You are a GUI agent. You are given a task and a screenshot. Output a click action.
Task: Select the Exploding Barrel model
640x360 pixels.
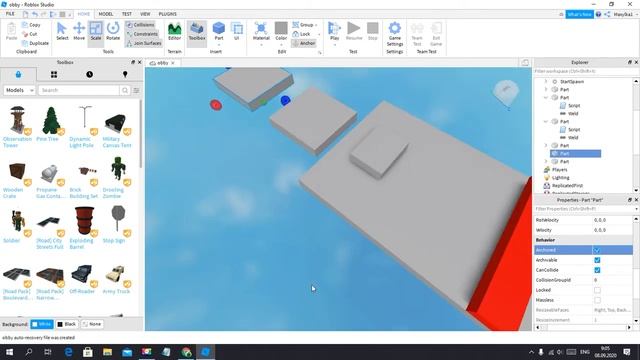(84, 228)
